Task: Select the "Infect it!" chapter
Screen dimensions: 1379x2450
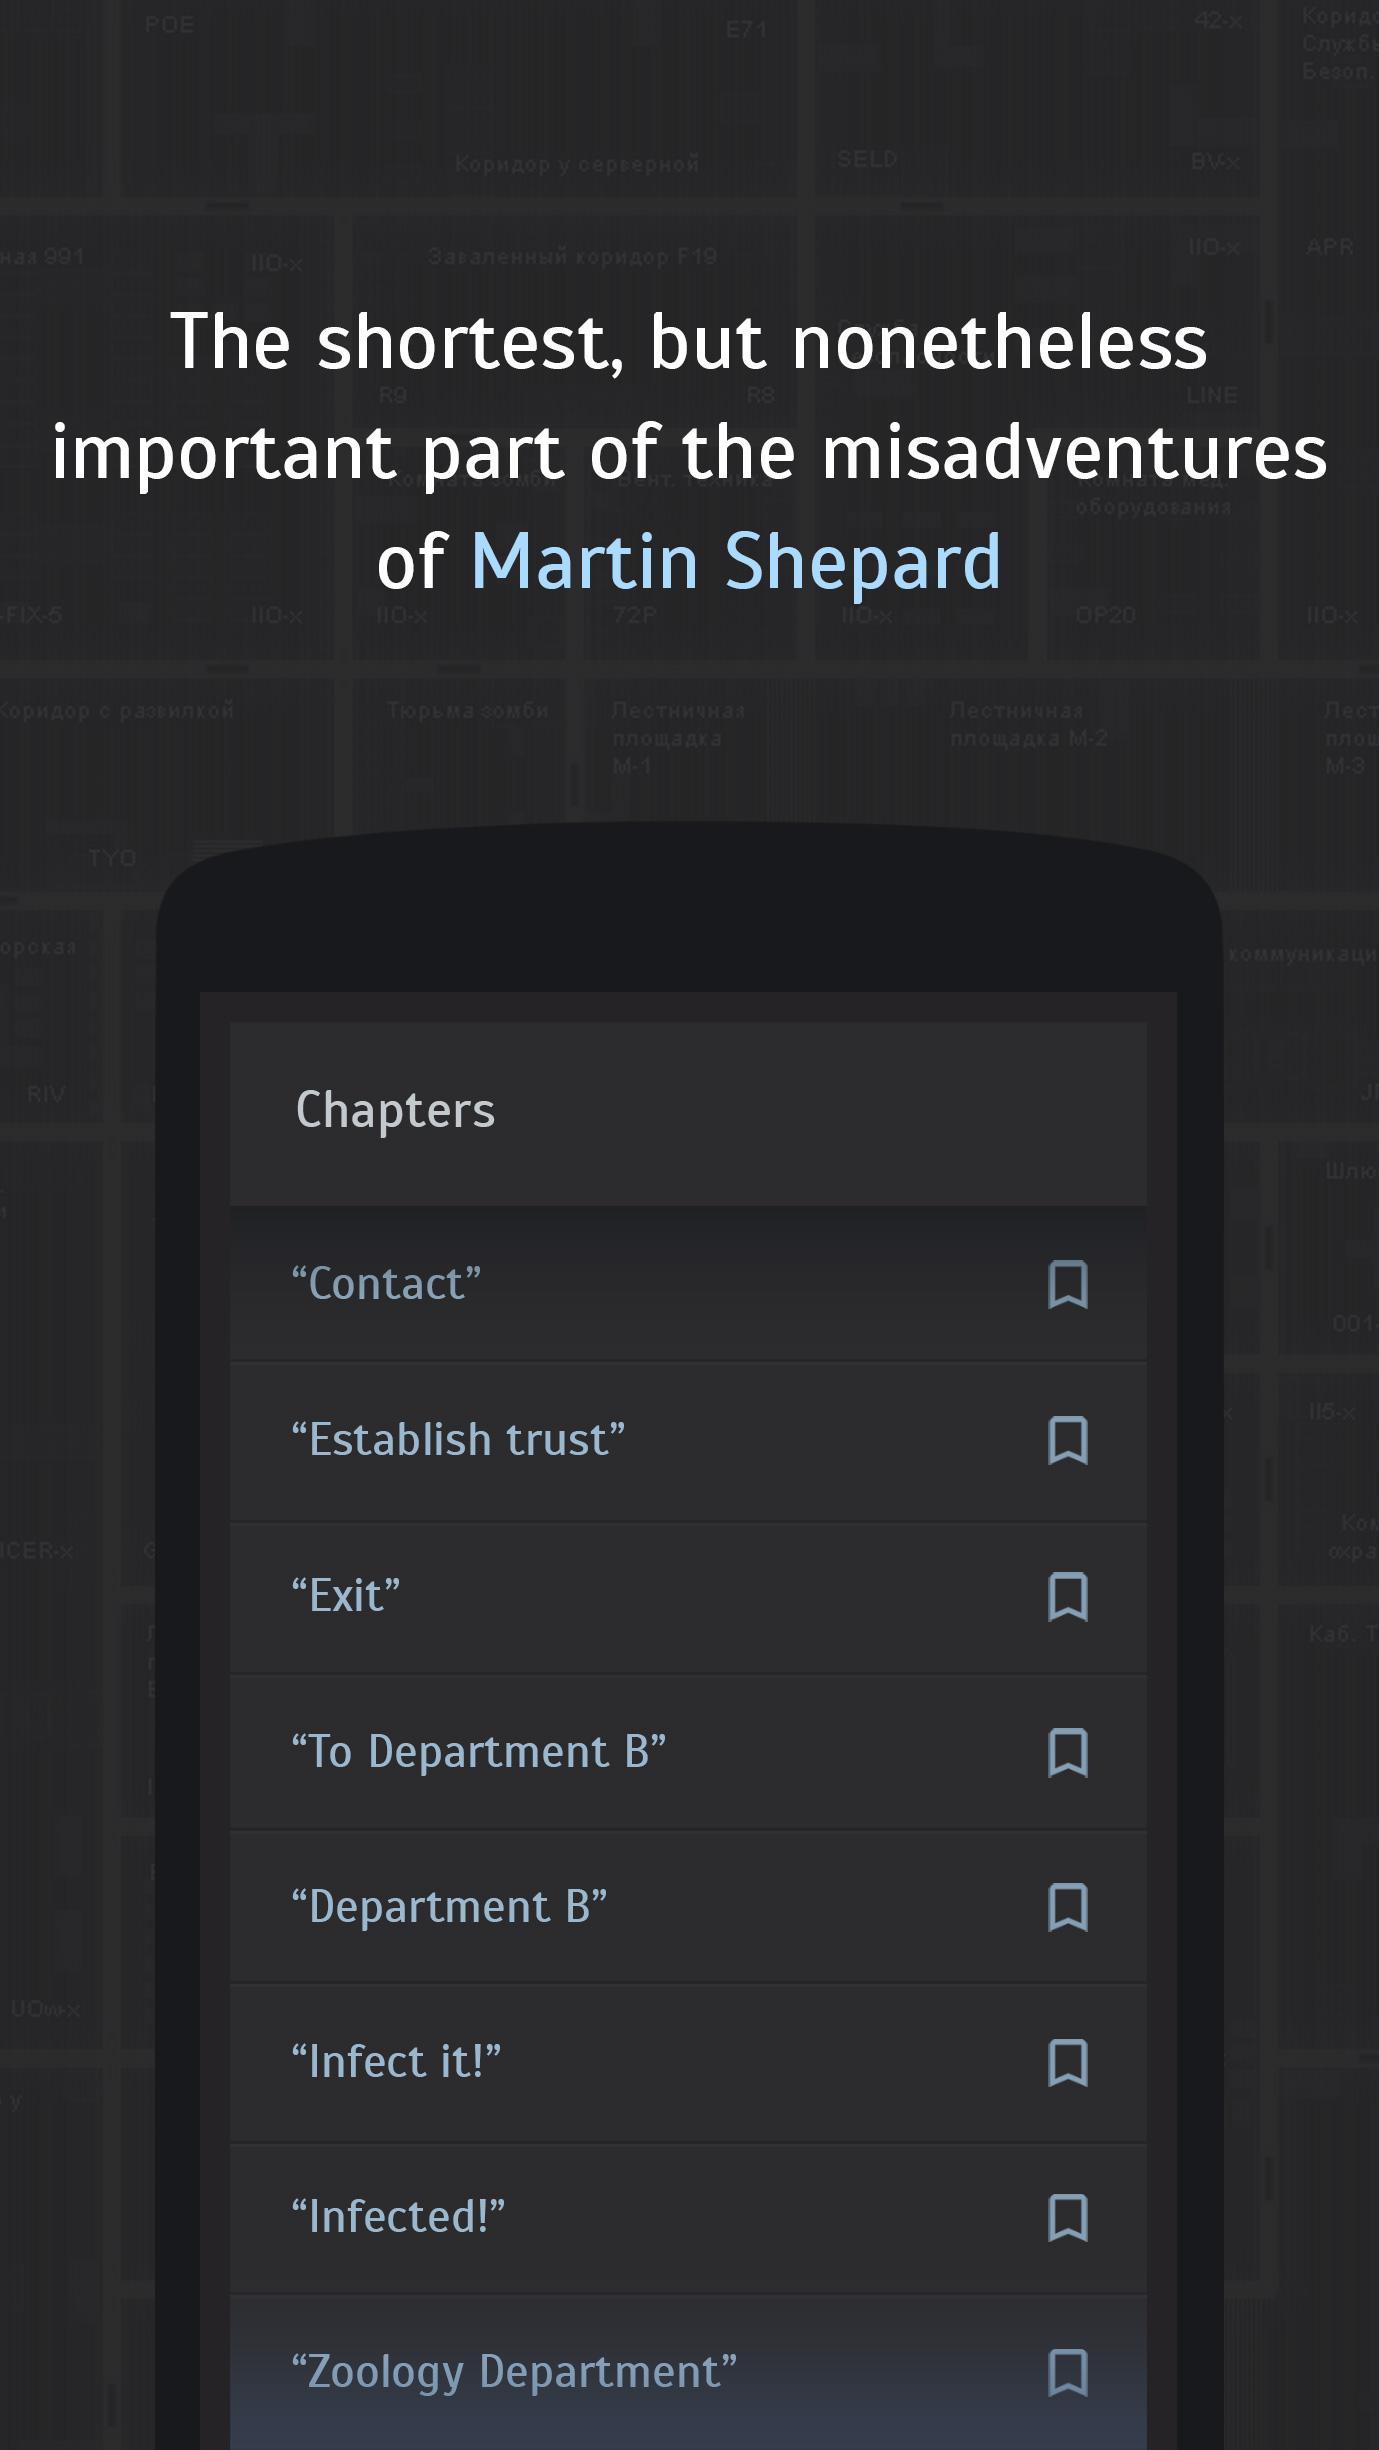Action: [396, 2062]
